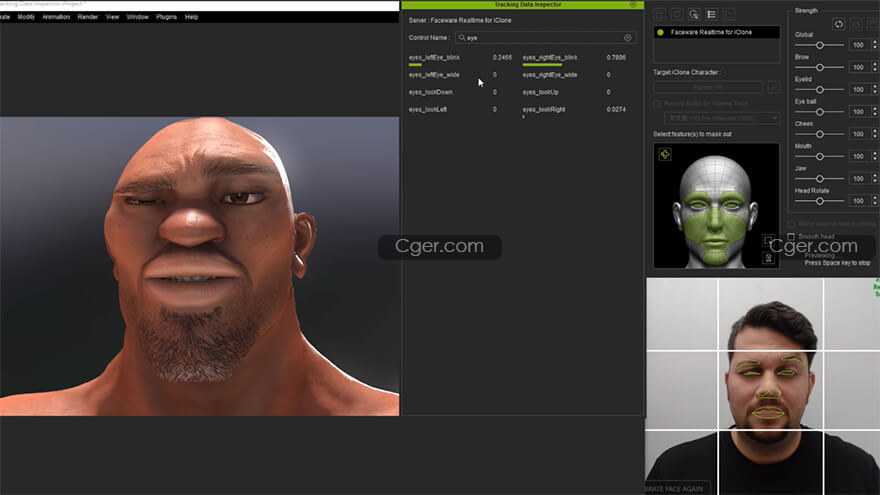The image size is (880, 495).
Task: Click the magnifier icon in the Control Name field
Action: point(462,38)
